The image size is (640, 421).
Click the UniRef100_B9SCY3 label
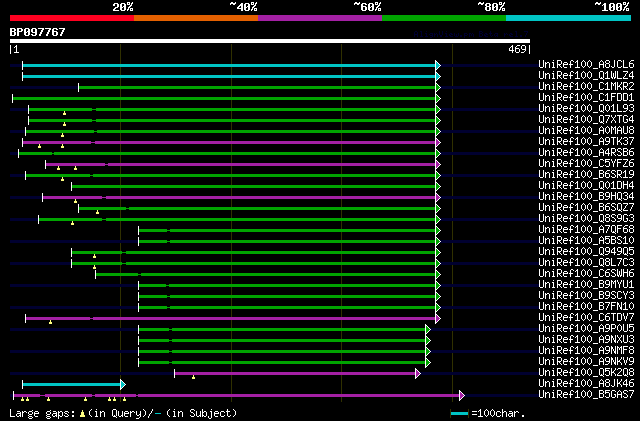click(x=586, y=296)
